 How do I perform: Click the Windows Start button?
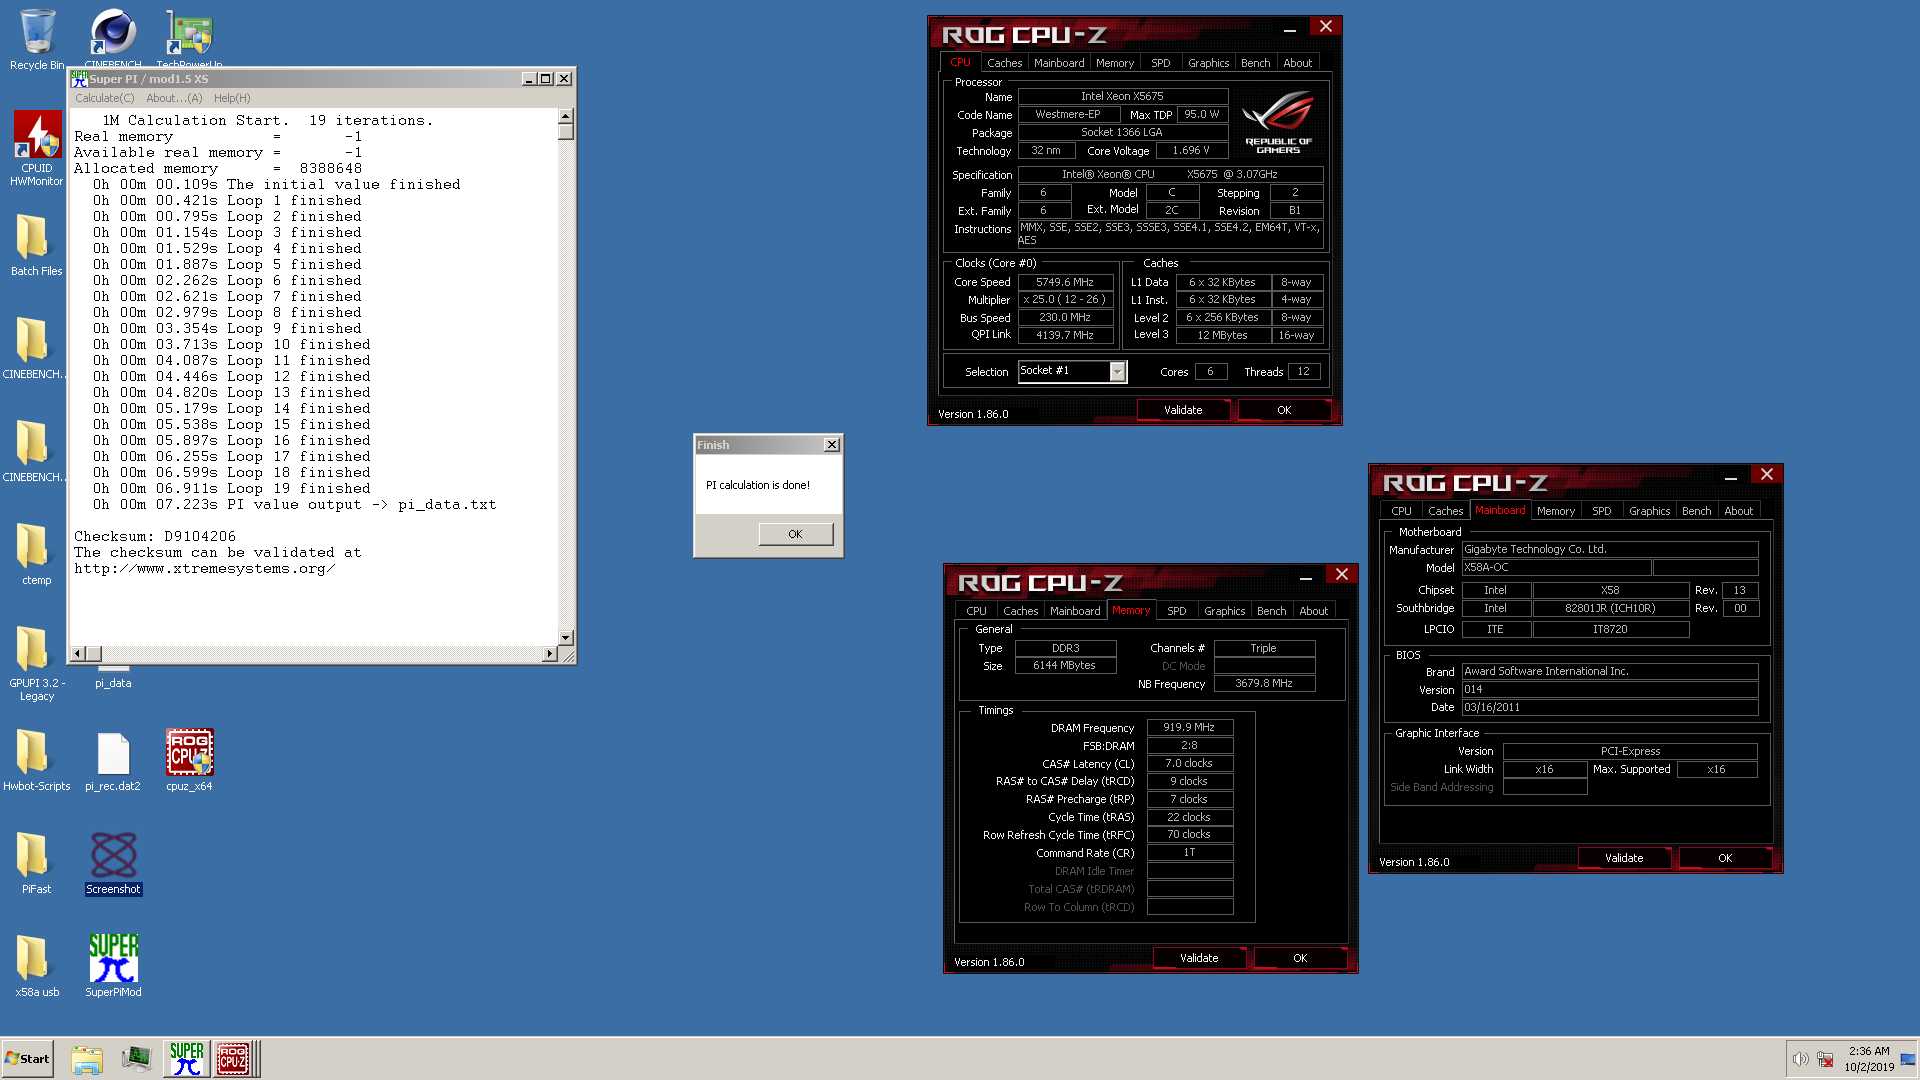coord(27,1058)
